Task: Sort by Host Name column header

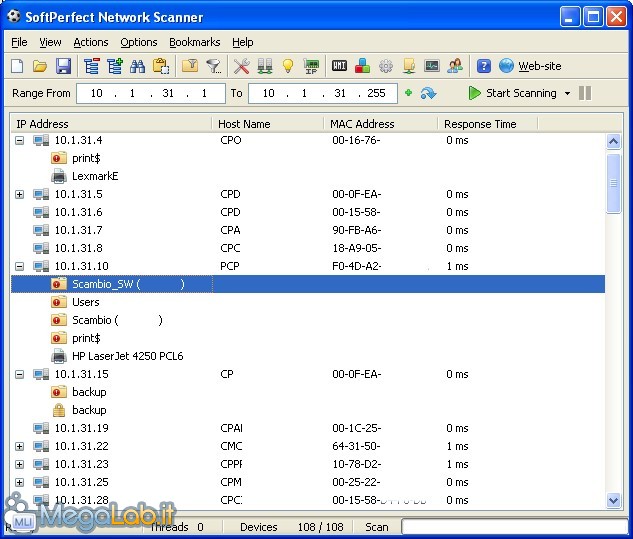Action: [x=268, y=124]
